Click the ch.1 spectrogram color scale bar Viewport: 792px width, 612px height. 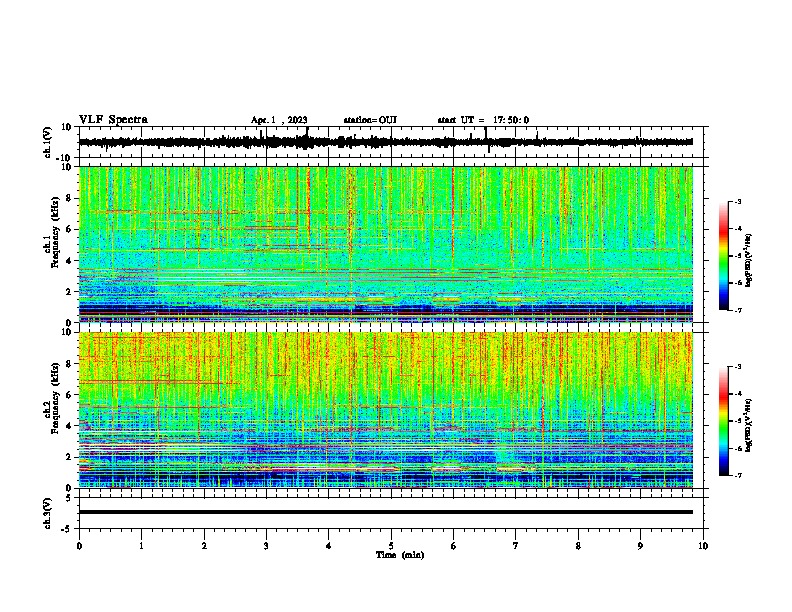pyautogui.click(x=723, y=256)
